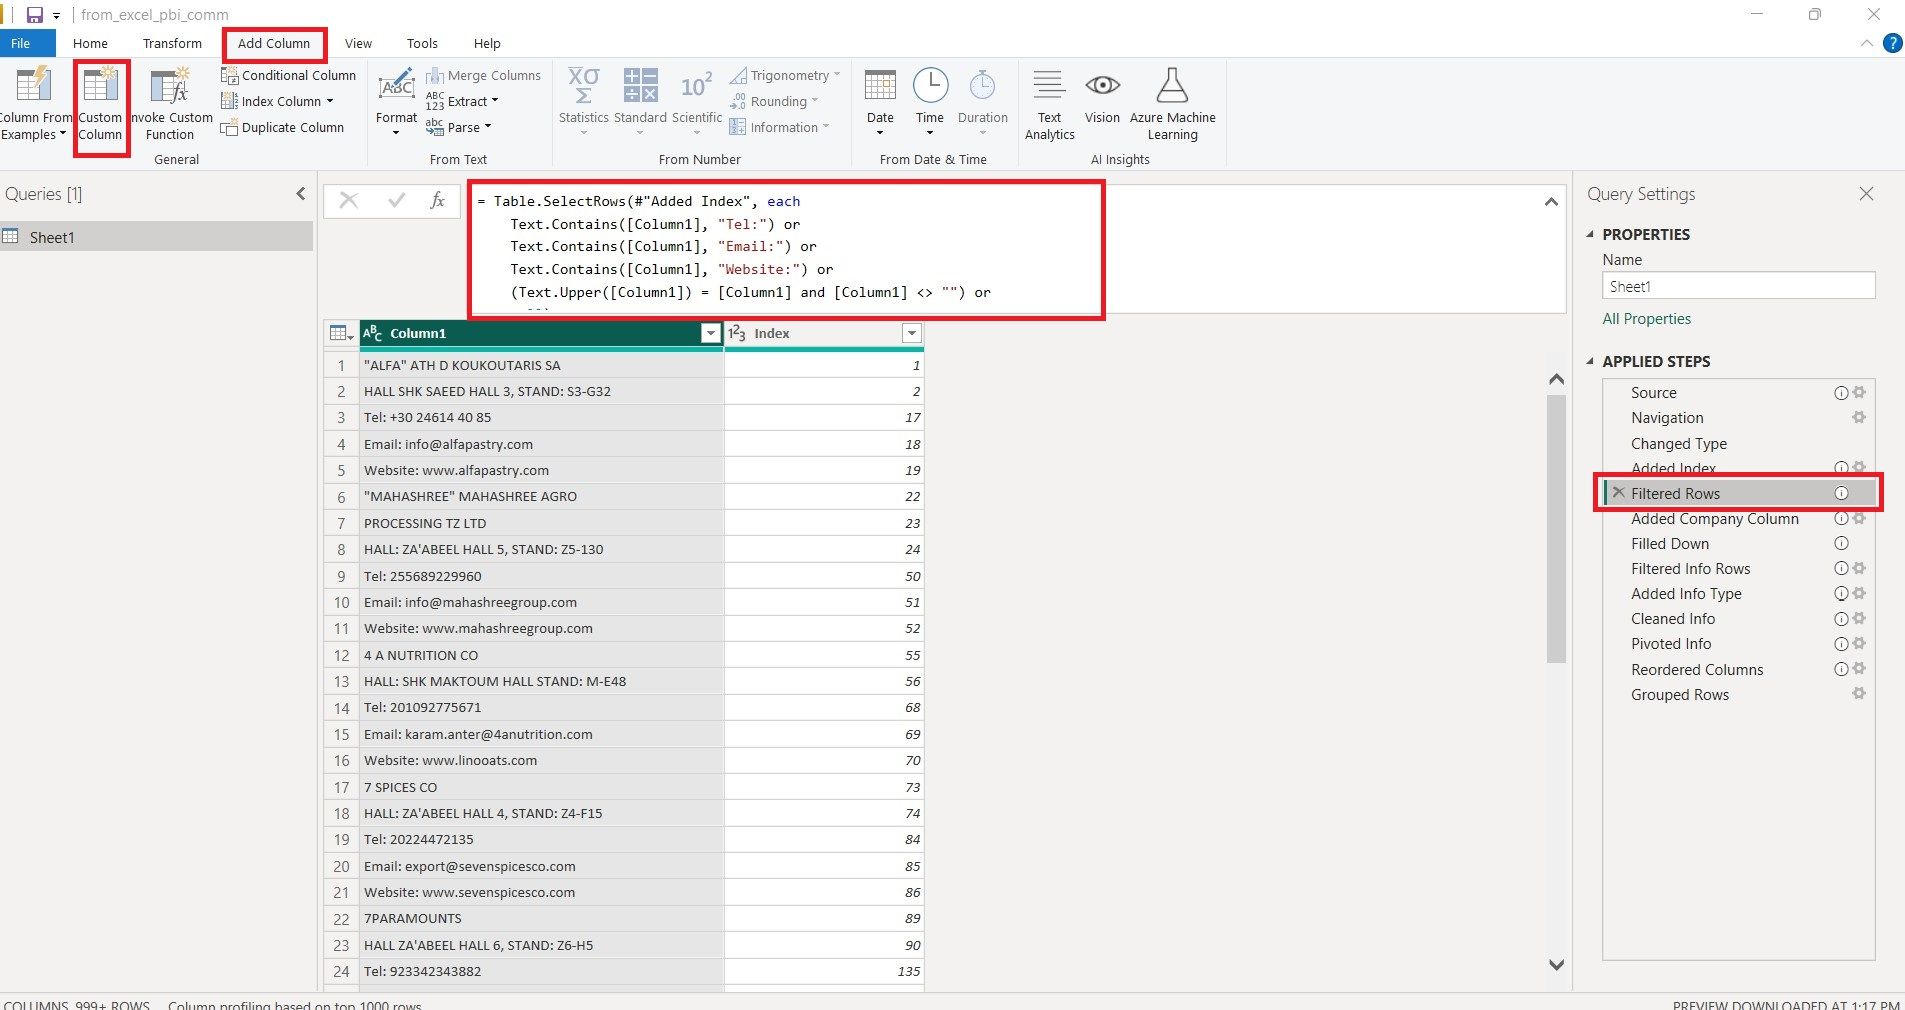Select the Sheet1 query
This screenshot has width=1905, height=1010.
[156, 237]
